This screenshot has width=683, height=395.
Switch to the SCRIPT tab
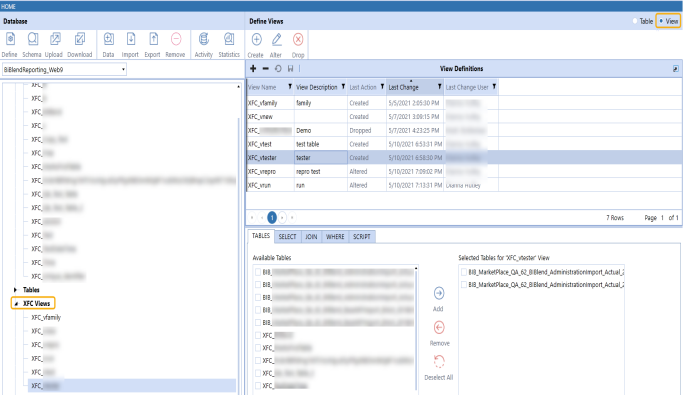coord(362,237)
